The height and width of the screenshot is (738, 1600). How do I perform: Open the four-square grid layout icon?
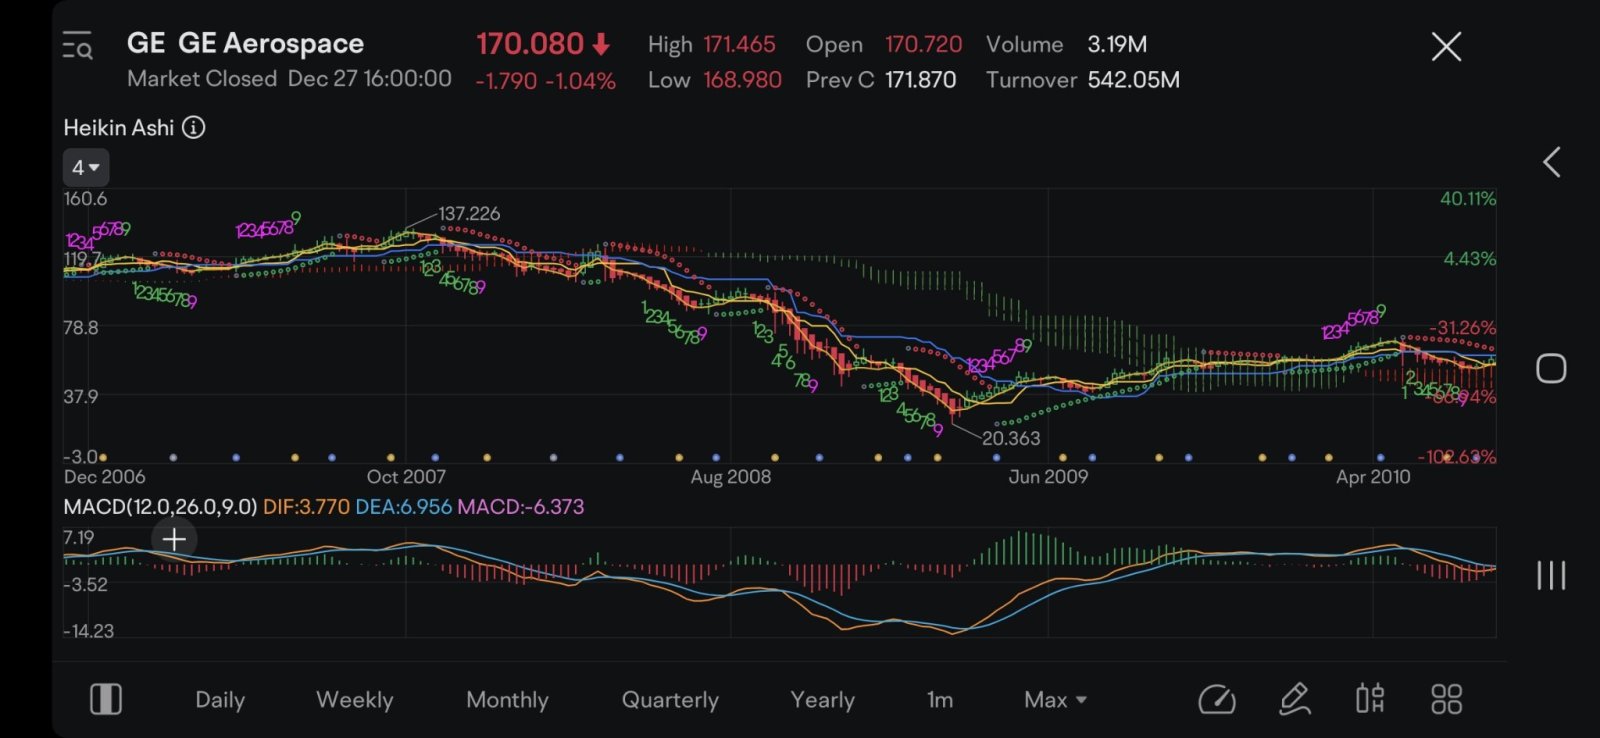pos(1447,699)
